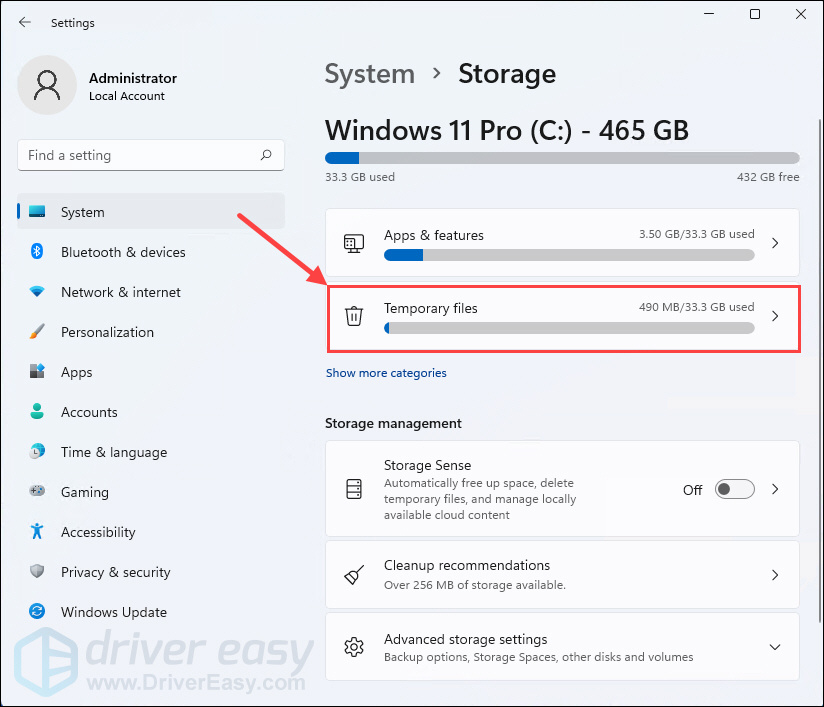
Task: Click the Apps icon in sidebar
Action: pos(37,371)
